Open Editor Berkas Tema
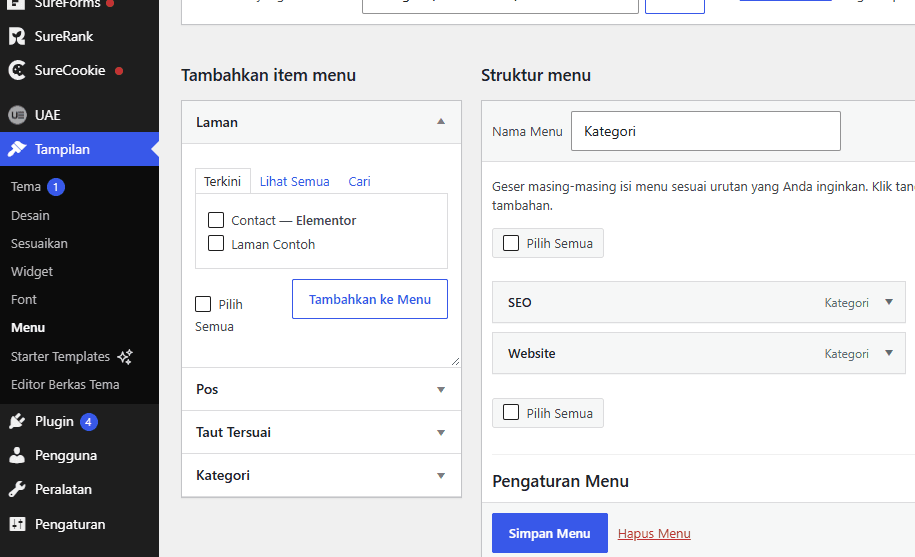The height and width of the screenshot is (557, 915). (x=65, y=384)
